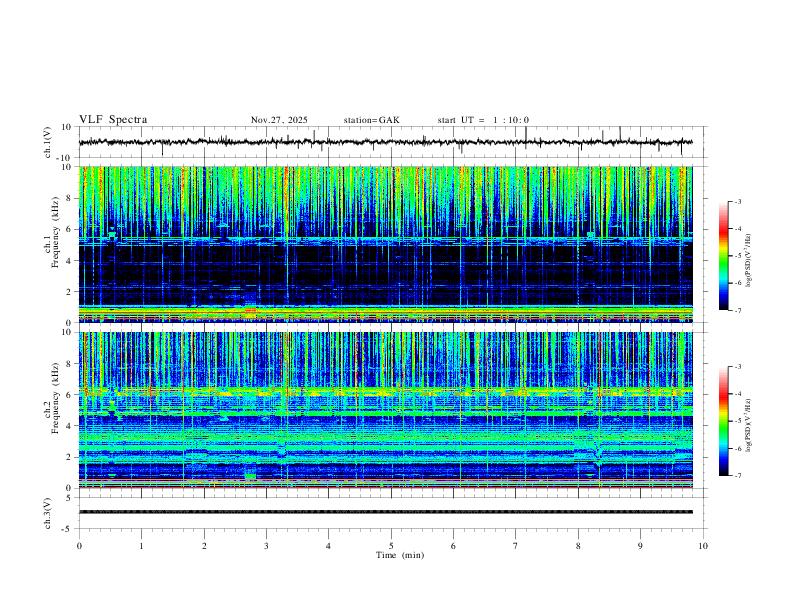
Task: Click the "2" kHz tick on ch.2 spectrogram axis
Action: (x=69, y=457)
